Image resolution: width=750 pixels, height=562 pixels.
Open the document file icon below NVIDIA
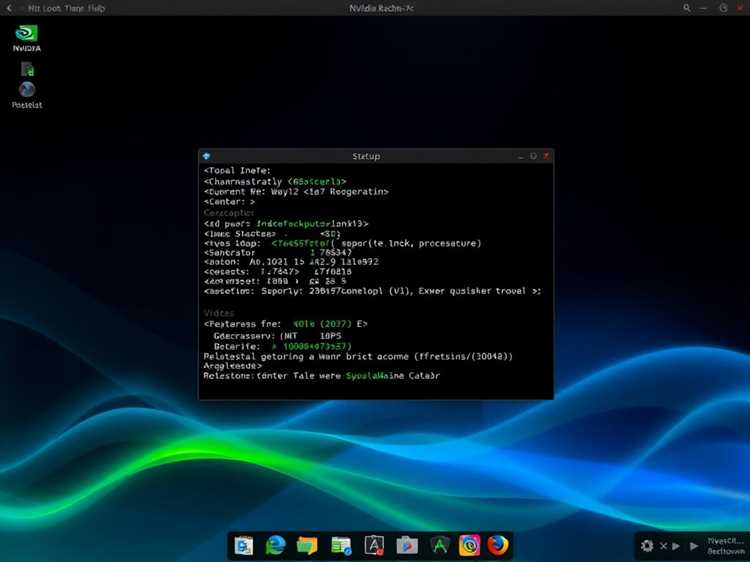27,70
